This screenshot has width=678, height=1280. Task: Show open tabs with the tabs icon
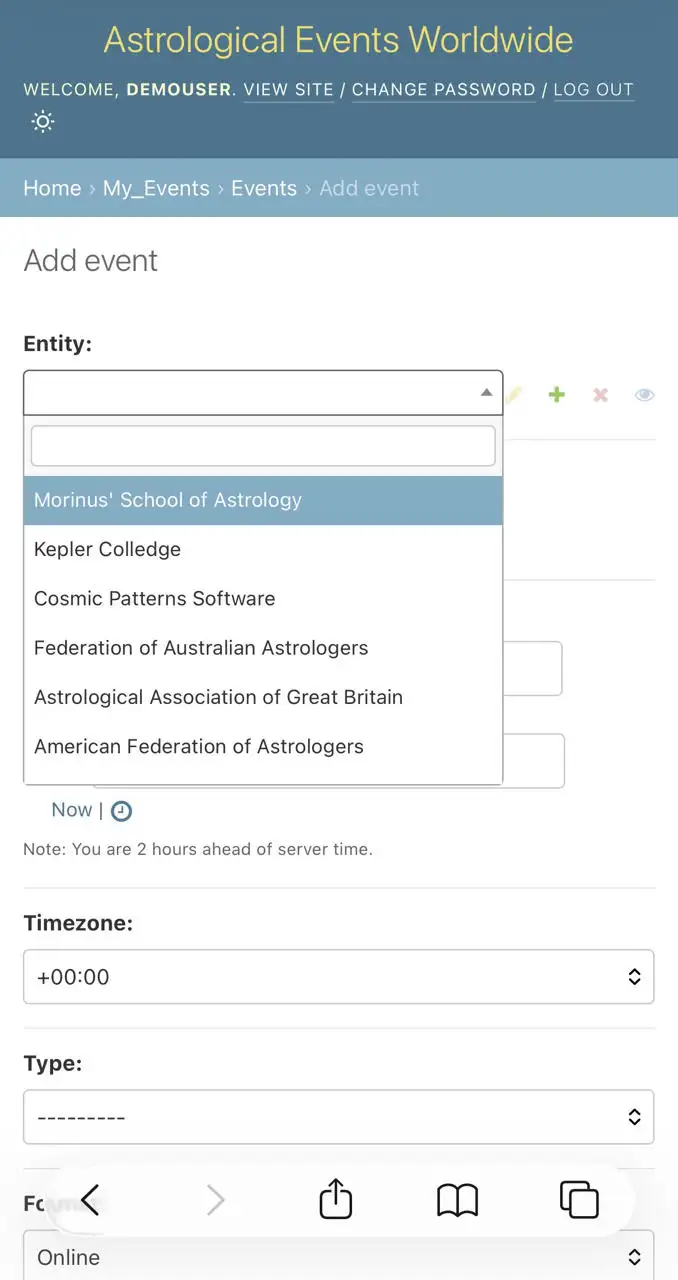[x=578, y=1201]
